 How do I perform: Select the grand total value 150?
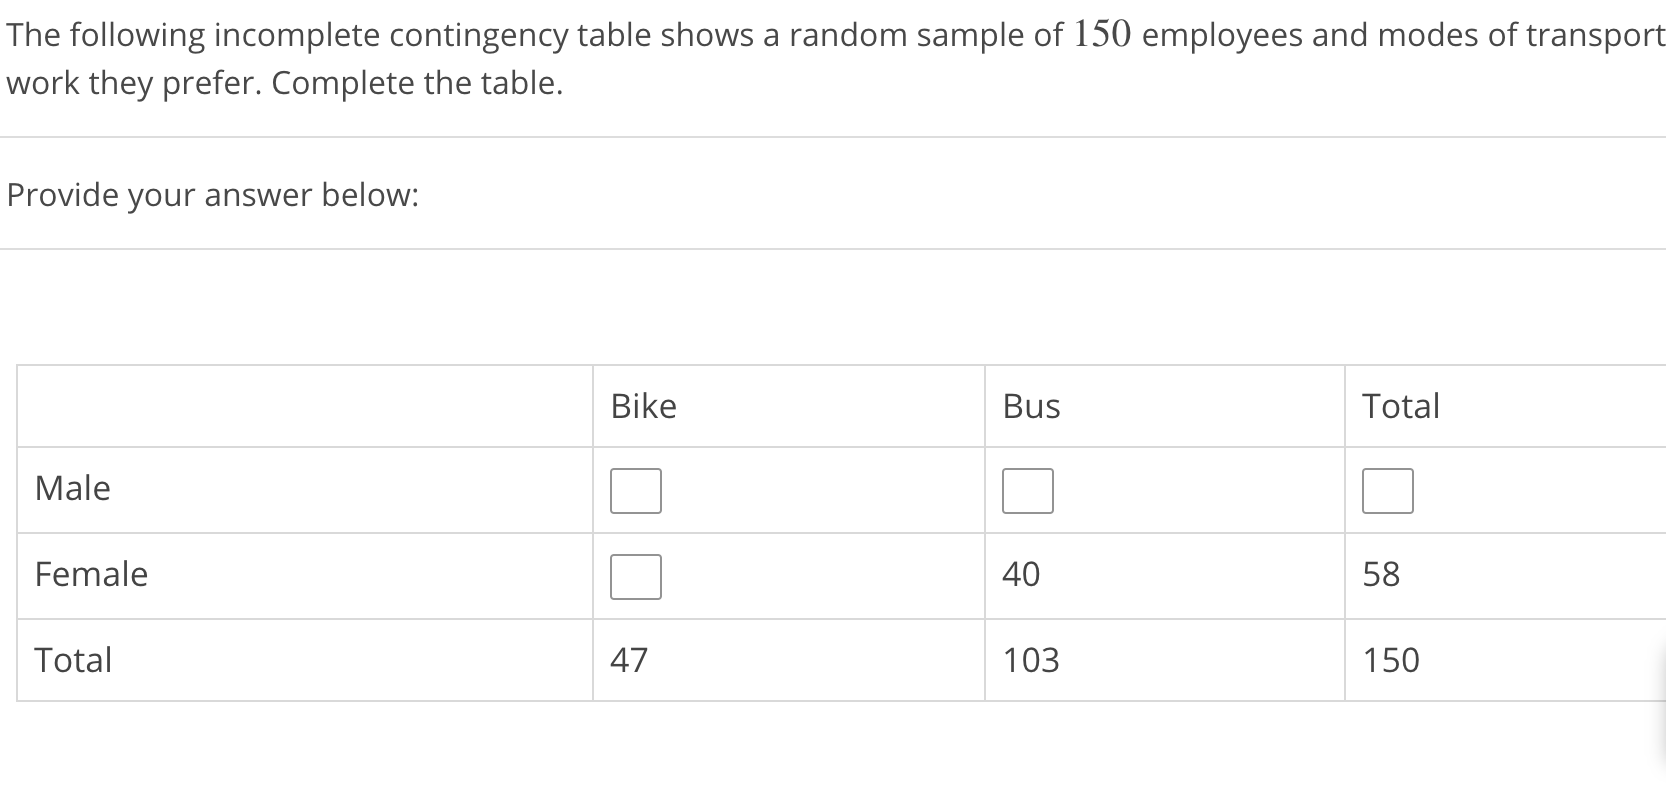tap(1392, 660)
